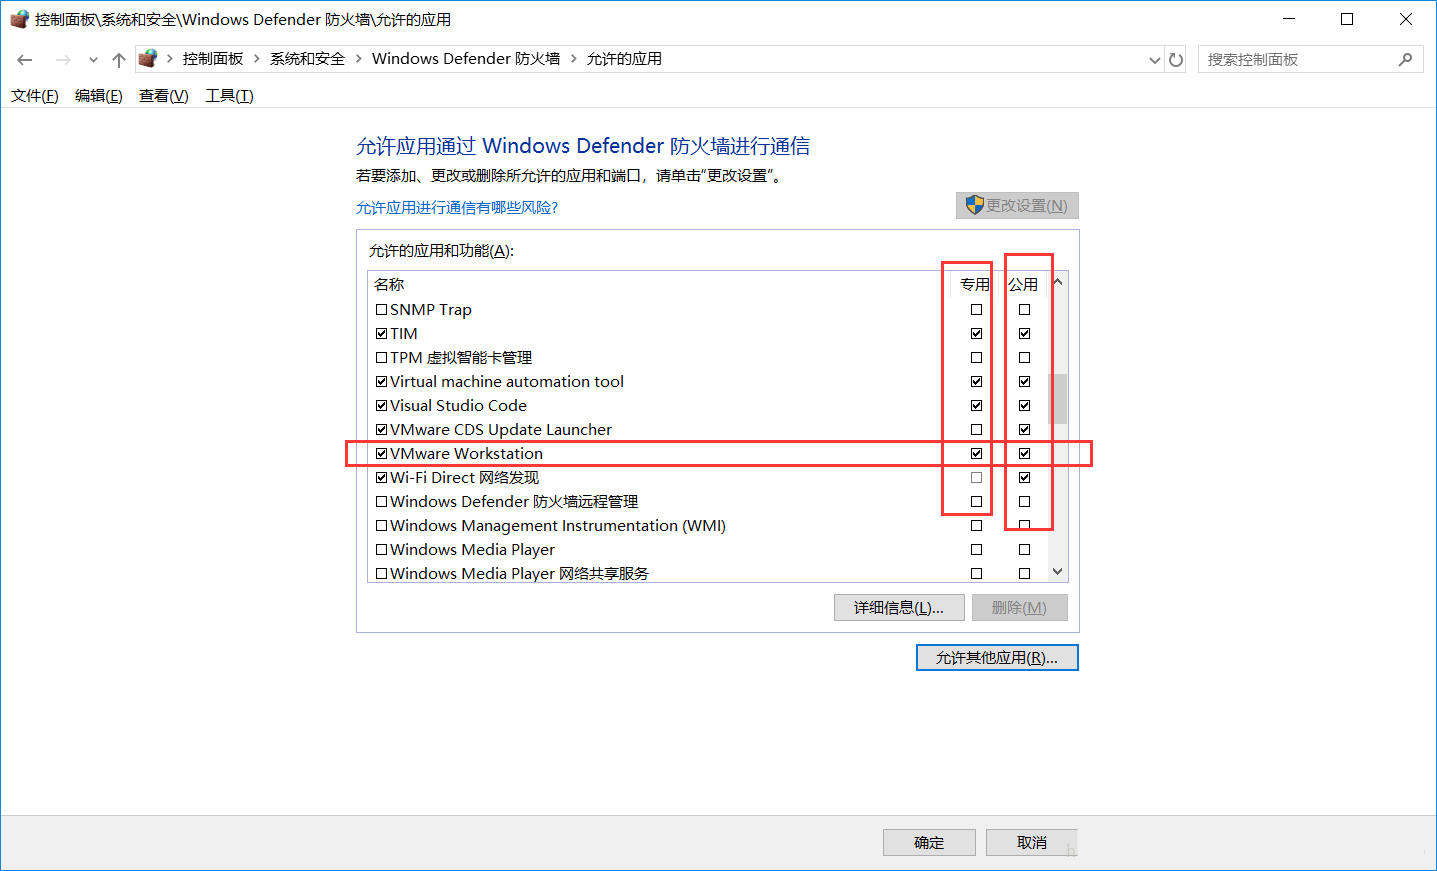Refresh the address bar
The image size is (1437, 871).
point(1176,60)
